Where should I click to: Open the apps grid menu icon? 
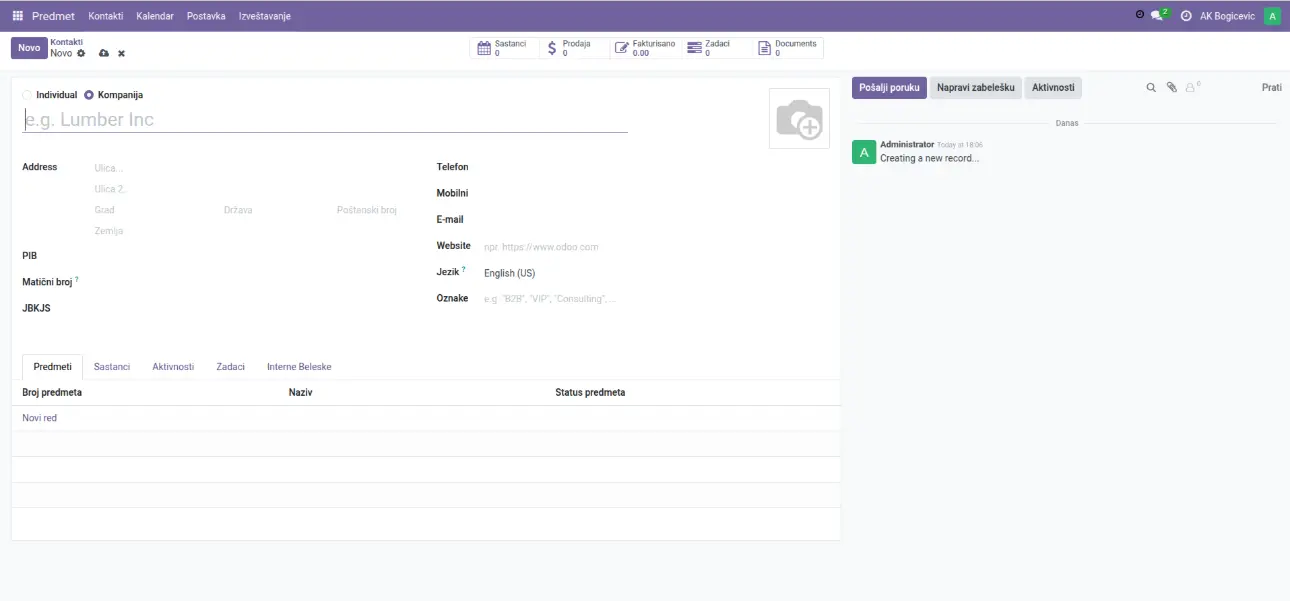point(17,16)
